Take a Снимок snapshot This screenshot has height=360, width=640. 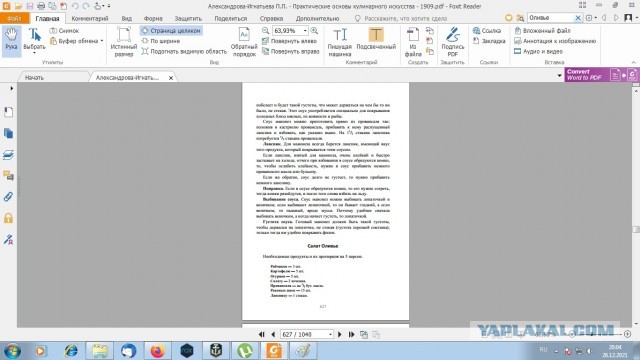point(64,31)
